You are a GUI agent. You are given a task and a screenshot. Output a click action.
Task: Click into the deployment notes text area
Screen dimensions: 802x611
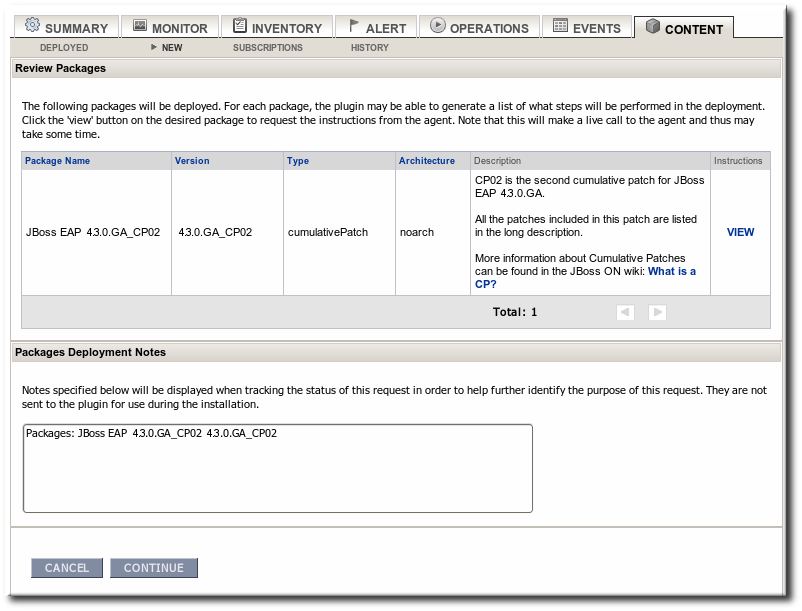277,468
